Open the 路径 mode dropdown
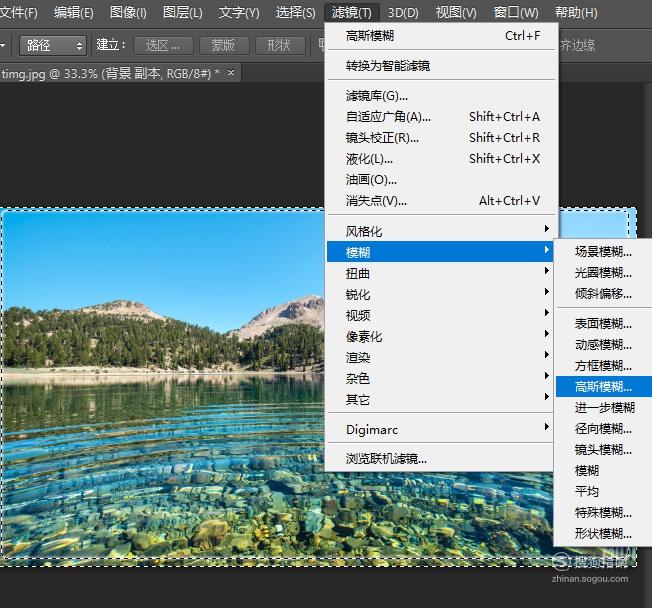The width and height of the screenshot is (652, 608). click(x=53, y=45)
